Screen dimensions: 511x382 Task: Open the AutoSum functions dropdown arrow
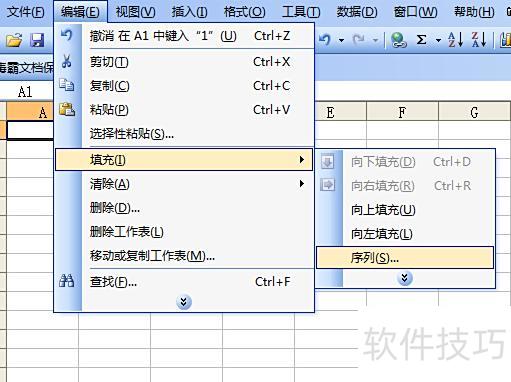438,41
